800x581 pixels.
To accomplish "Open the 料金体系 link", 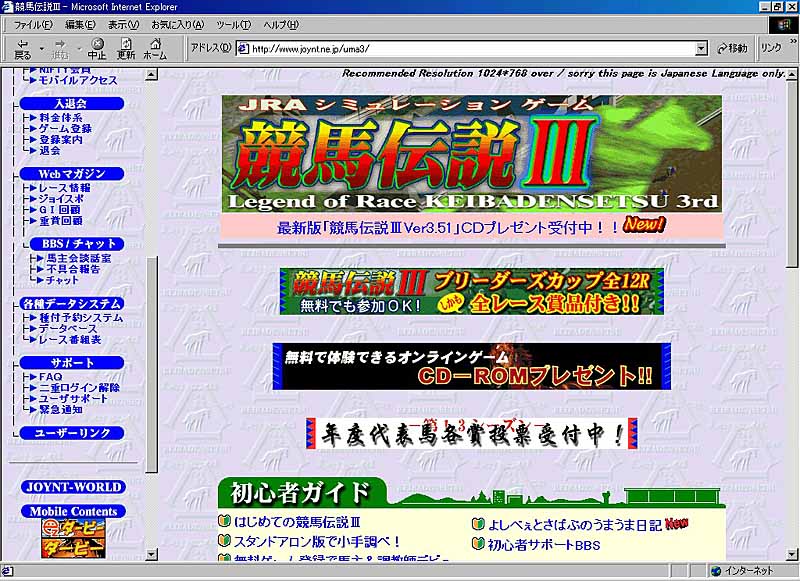I will coord(61,117).
